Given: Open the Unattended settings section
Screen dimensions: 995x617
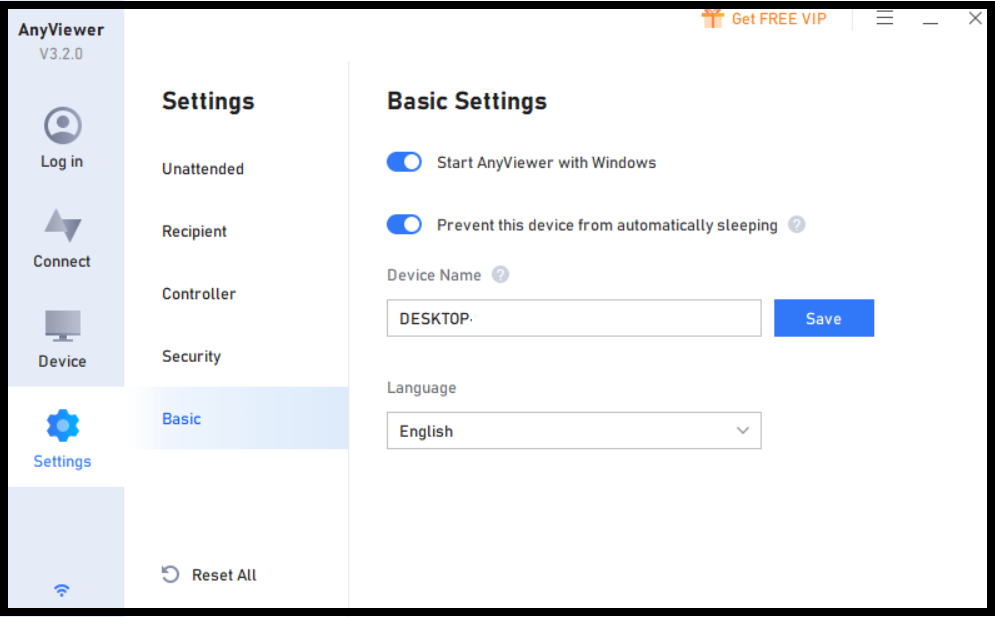Looking at the screenshot, I should tap(203, 169).
